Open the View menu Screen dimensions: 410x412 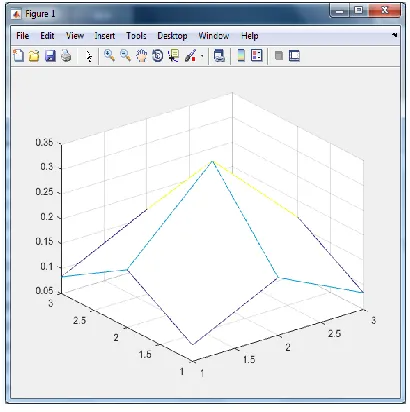75,36
